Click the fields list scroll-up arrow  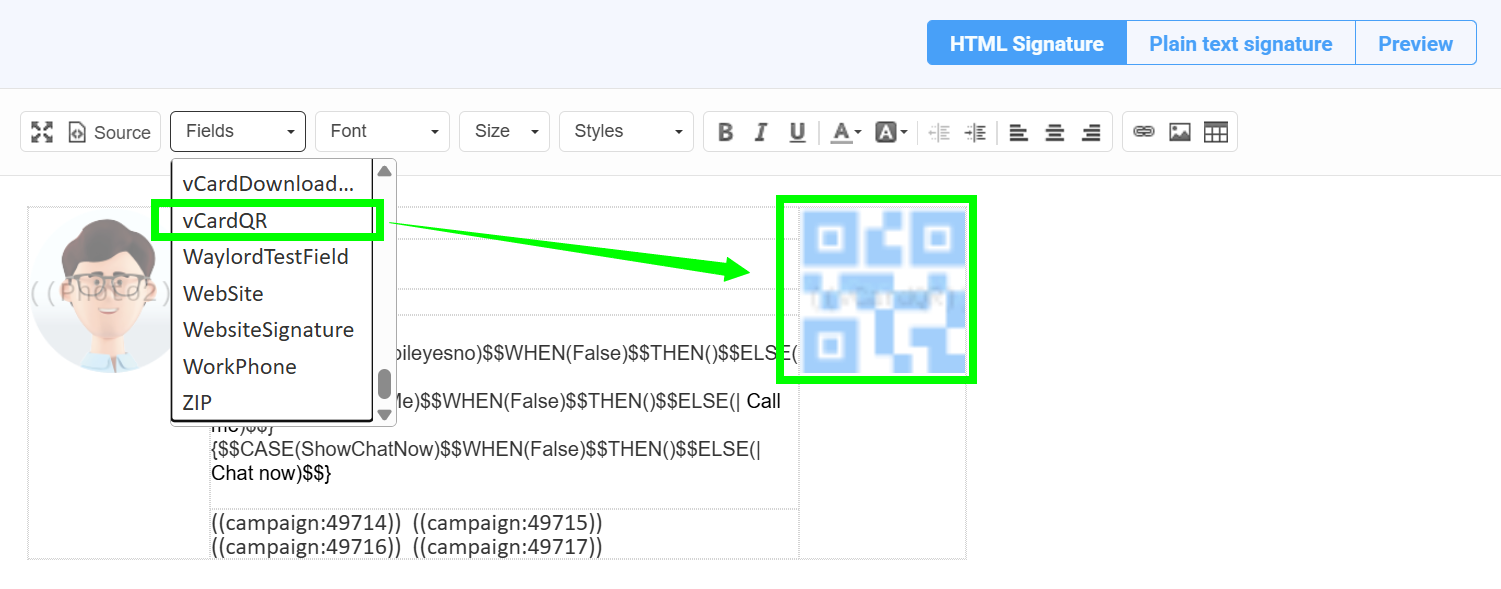point(384,170)
